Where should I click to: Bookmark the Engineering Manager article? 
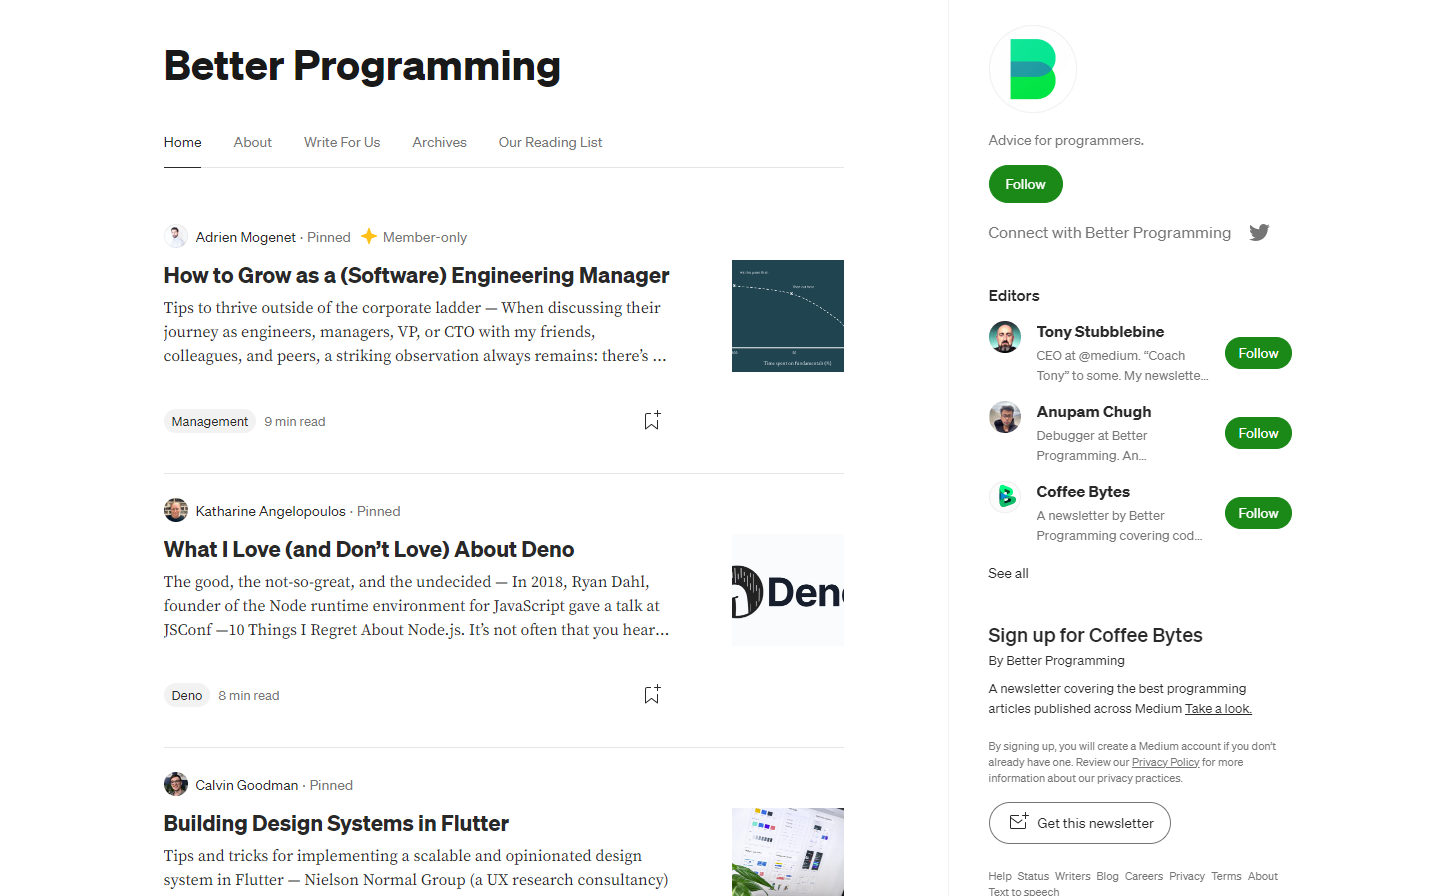pyautogui.click(x=652, y=421)
